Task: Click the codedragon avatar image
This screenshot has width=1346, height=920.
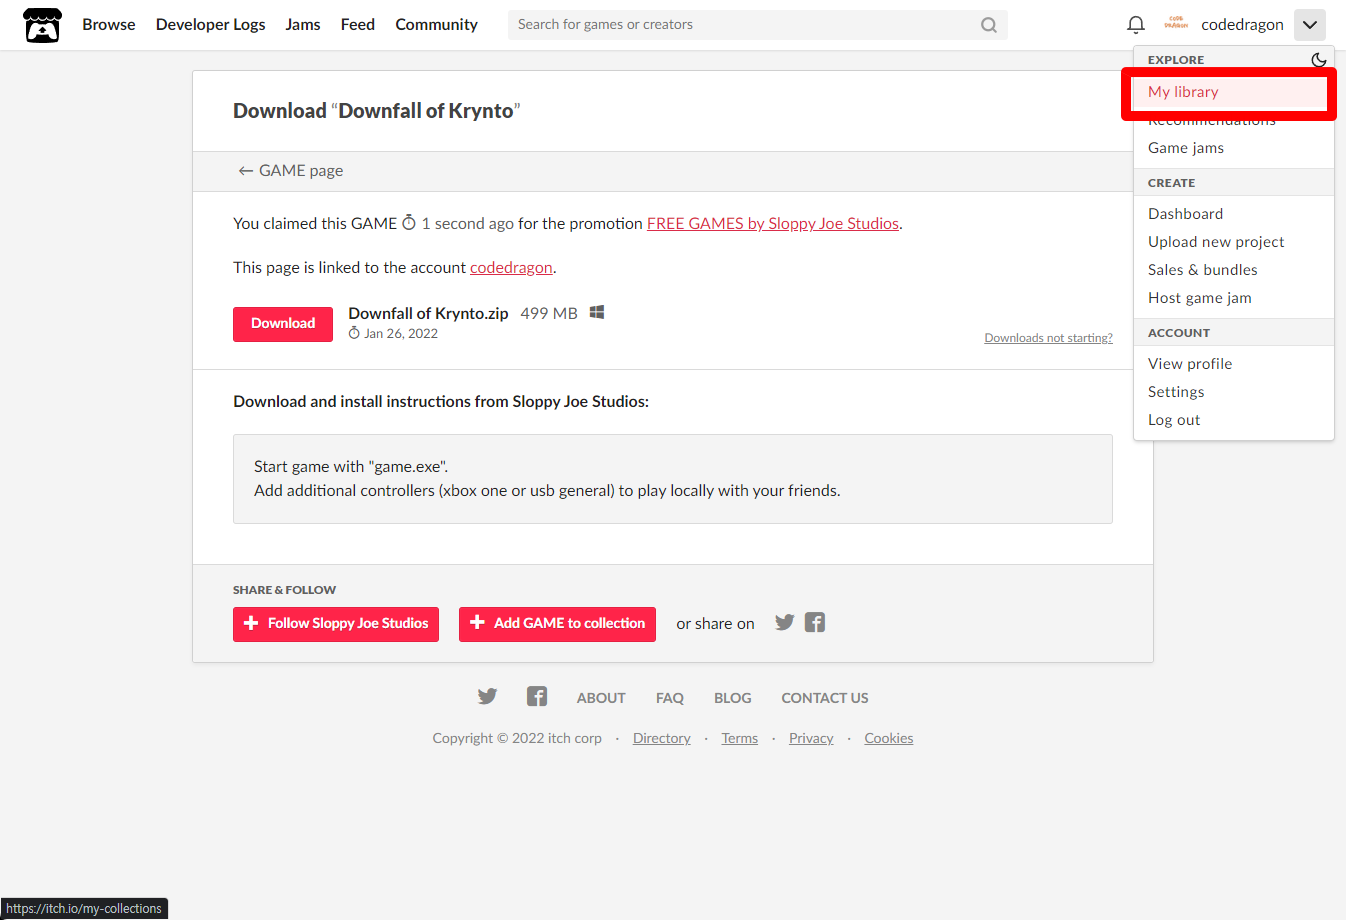Action: tap(1176, 24)
